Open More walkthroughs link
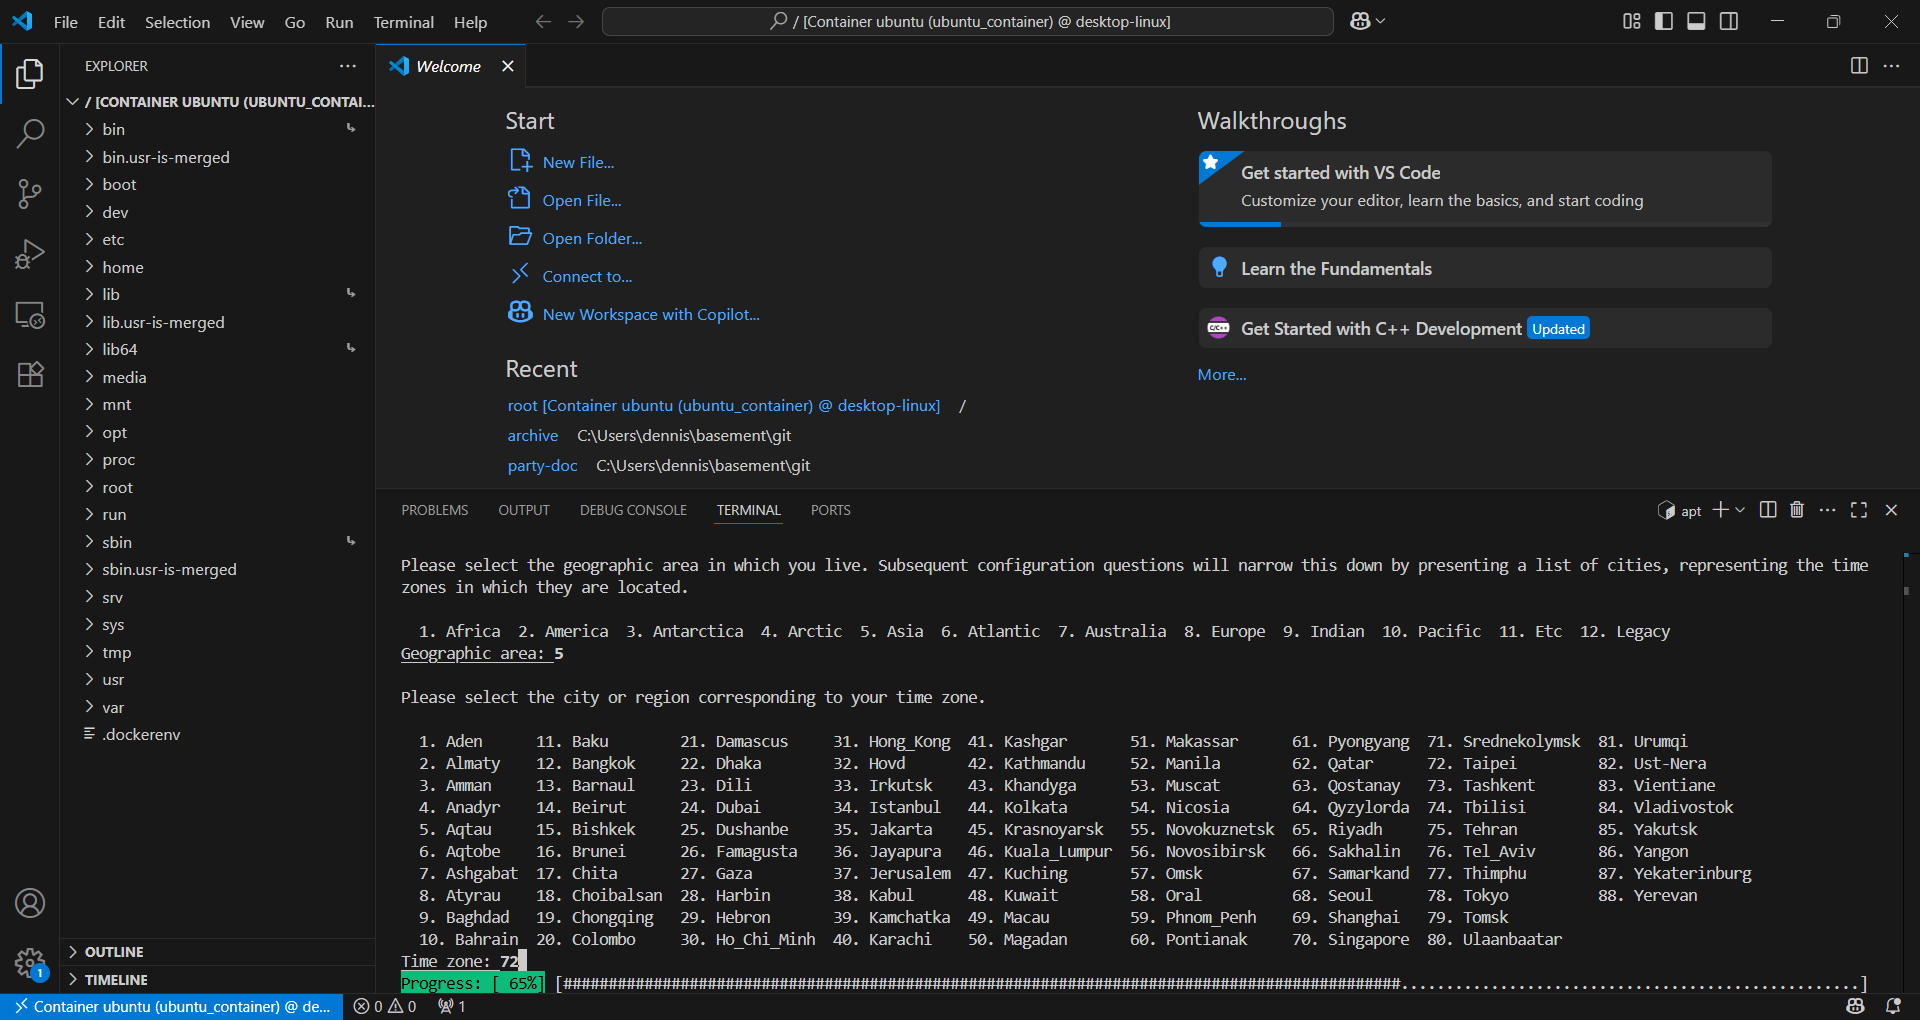The image size is (1920, 1020). (x=1221, y=374)
